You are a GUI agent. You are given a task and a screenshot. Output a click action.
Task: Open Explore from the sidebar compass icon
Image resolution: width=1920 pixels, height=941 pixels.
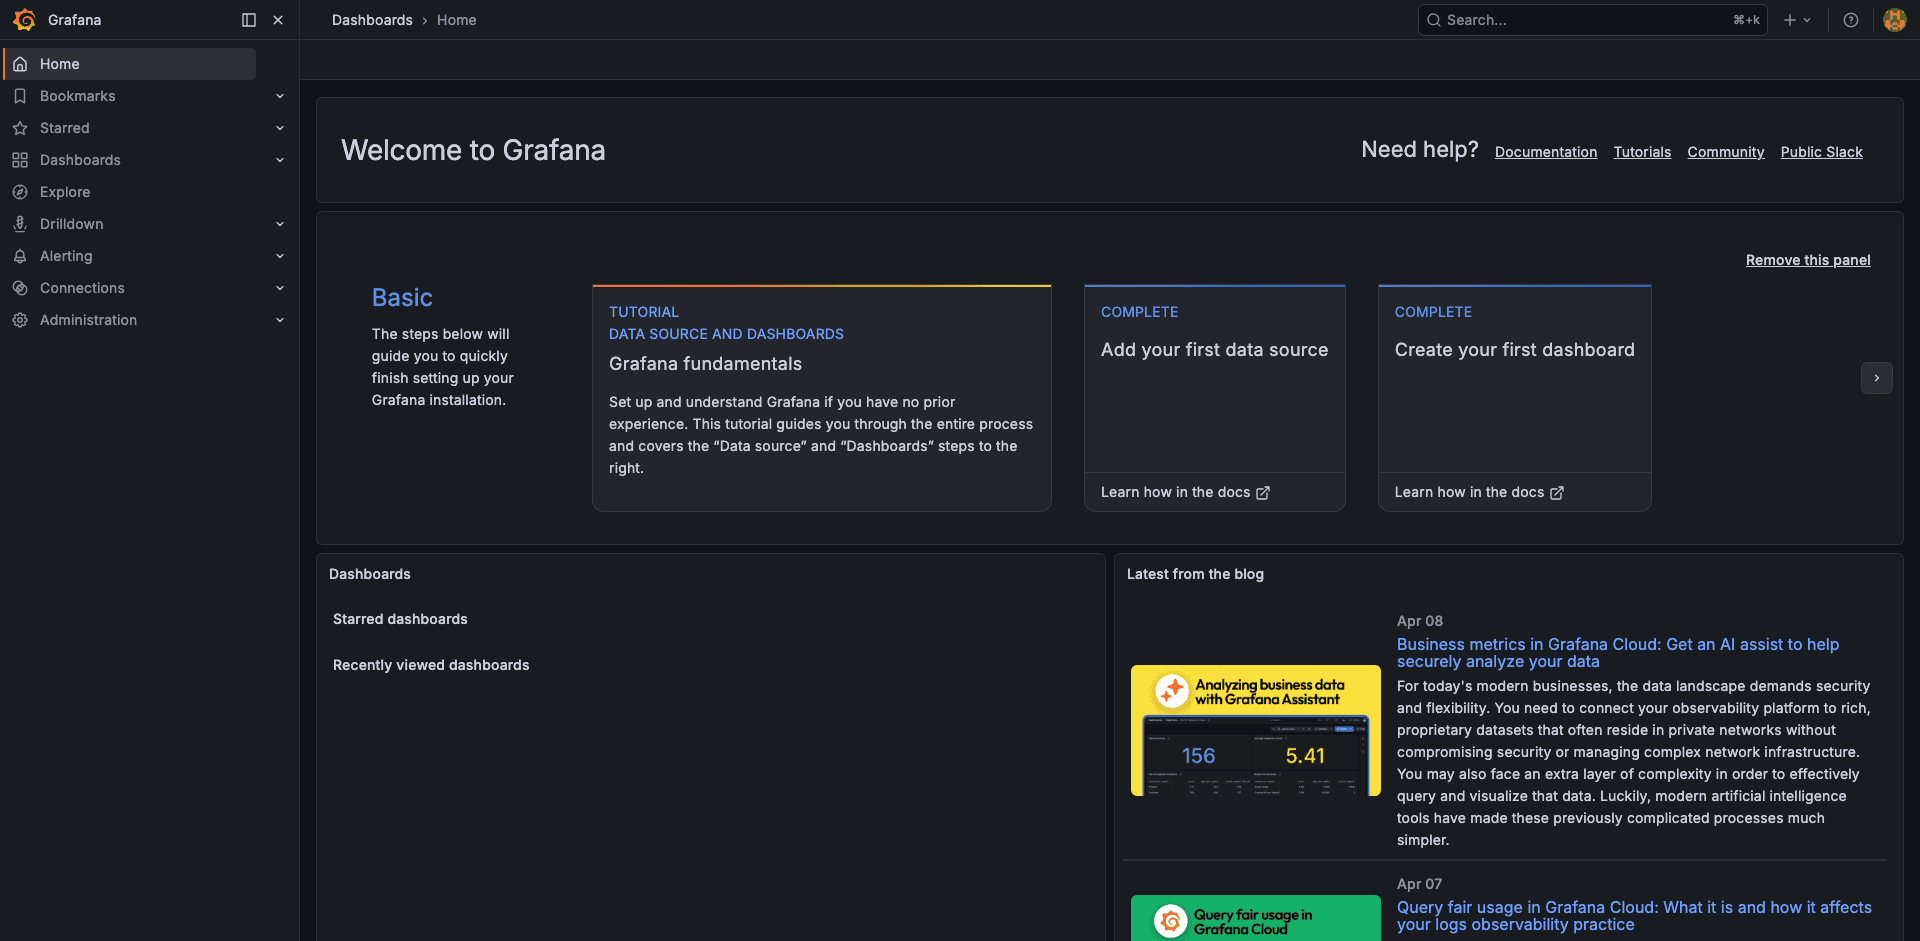click(x=20, y=192)
